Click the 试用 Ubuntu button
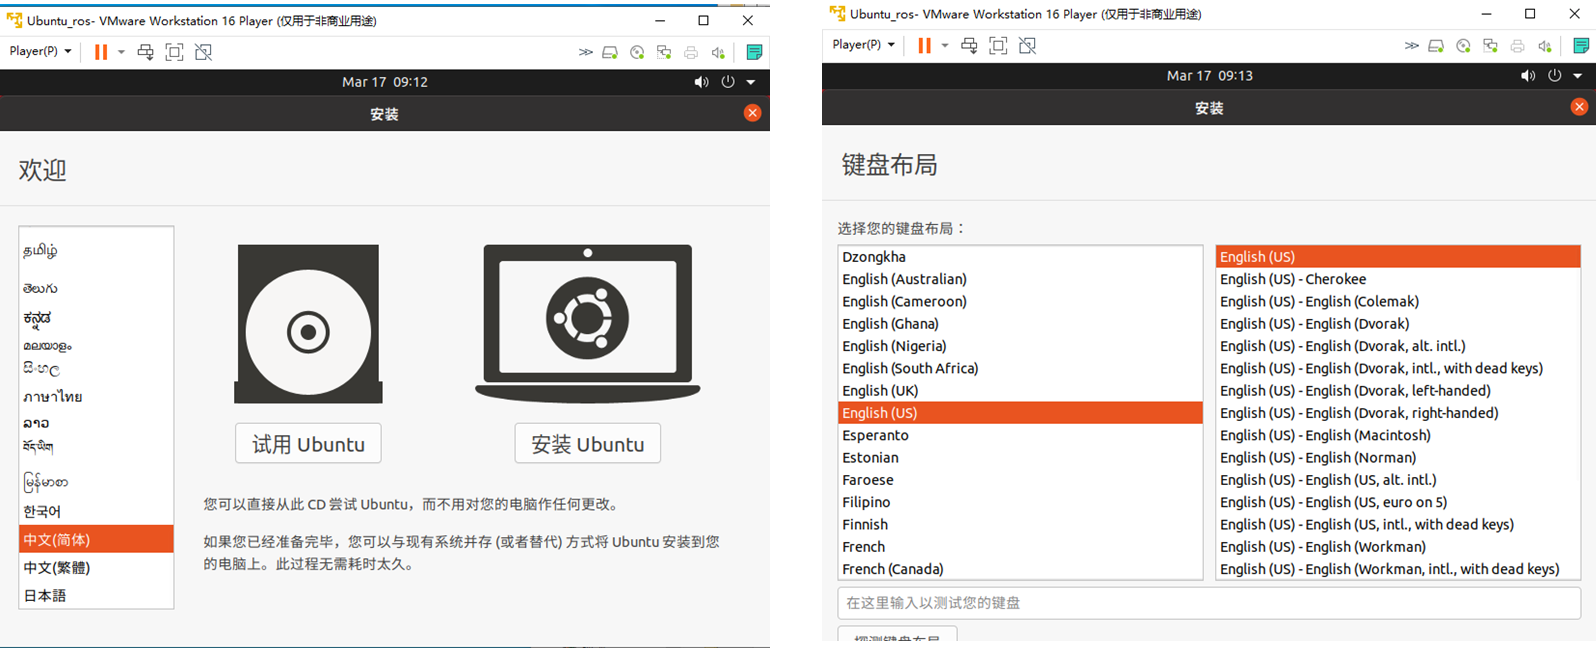Image resolution: width=1596 pixels, height=648 pixels. coord(308,443)
